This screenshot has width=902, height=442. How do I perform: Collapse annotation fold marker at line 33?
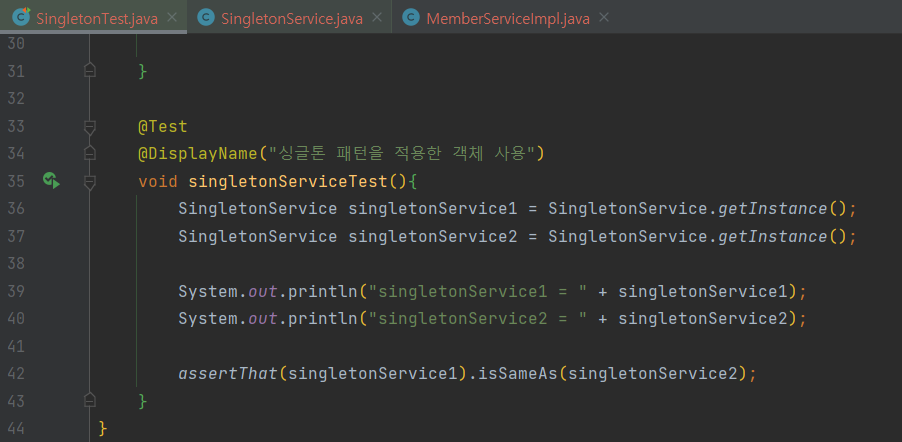pos(89,127)
